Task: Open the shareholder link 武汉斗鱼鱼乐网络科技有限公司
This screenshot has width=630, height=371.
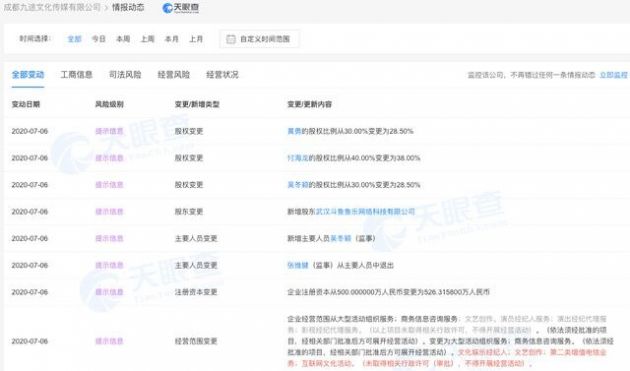Action: (365, 211)
